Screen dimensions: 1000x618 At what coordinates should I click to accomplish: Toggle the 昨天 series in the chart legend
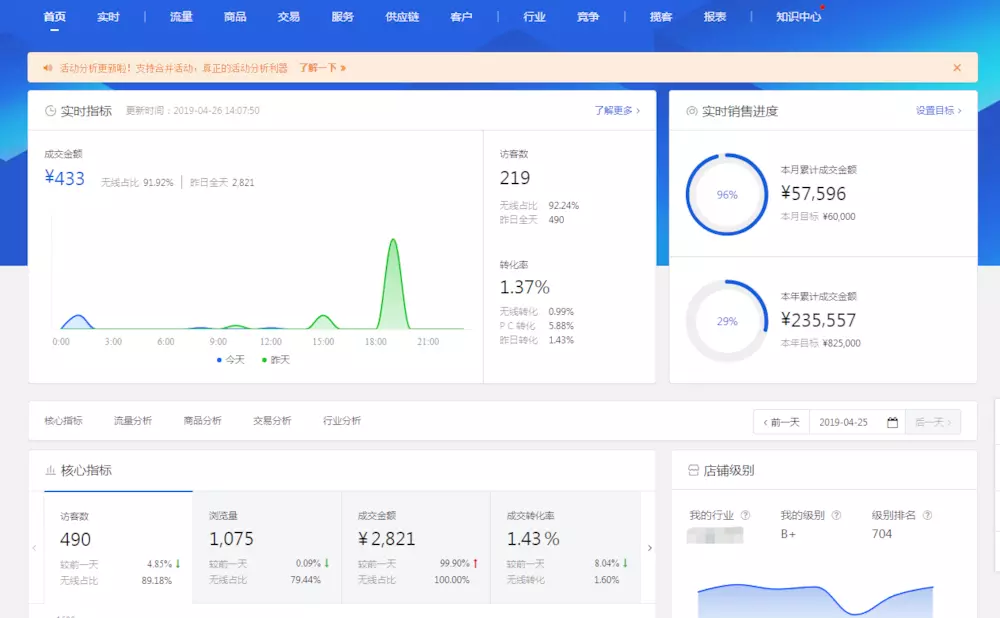[x=276, y=359]
